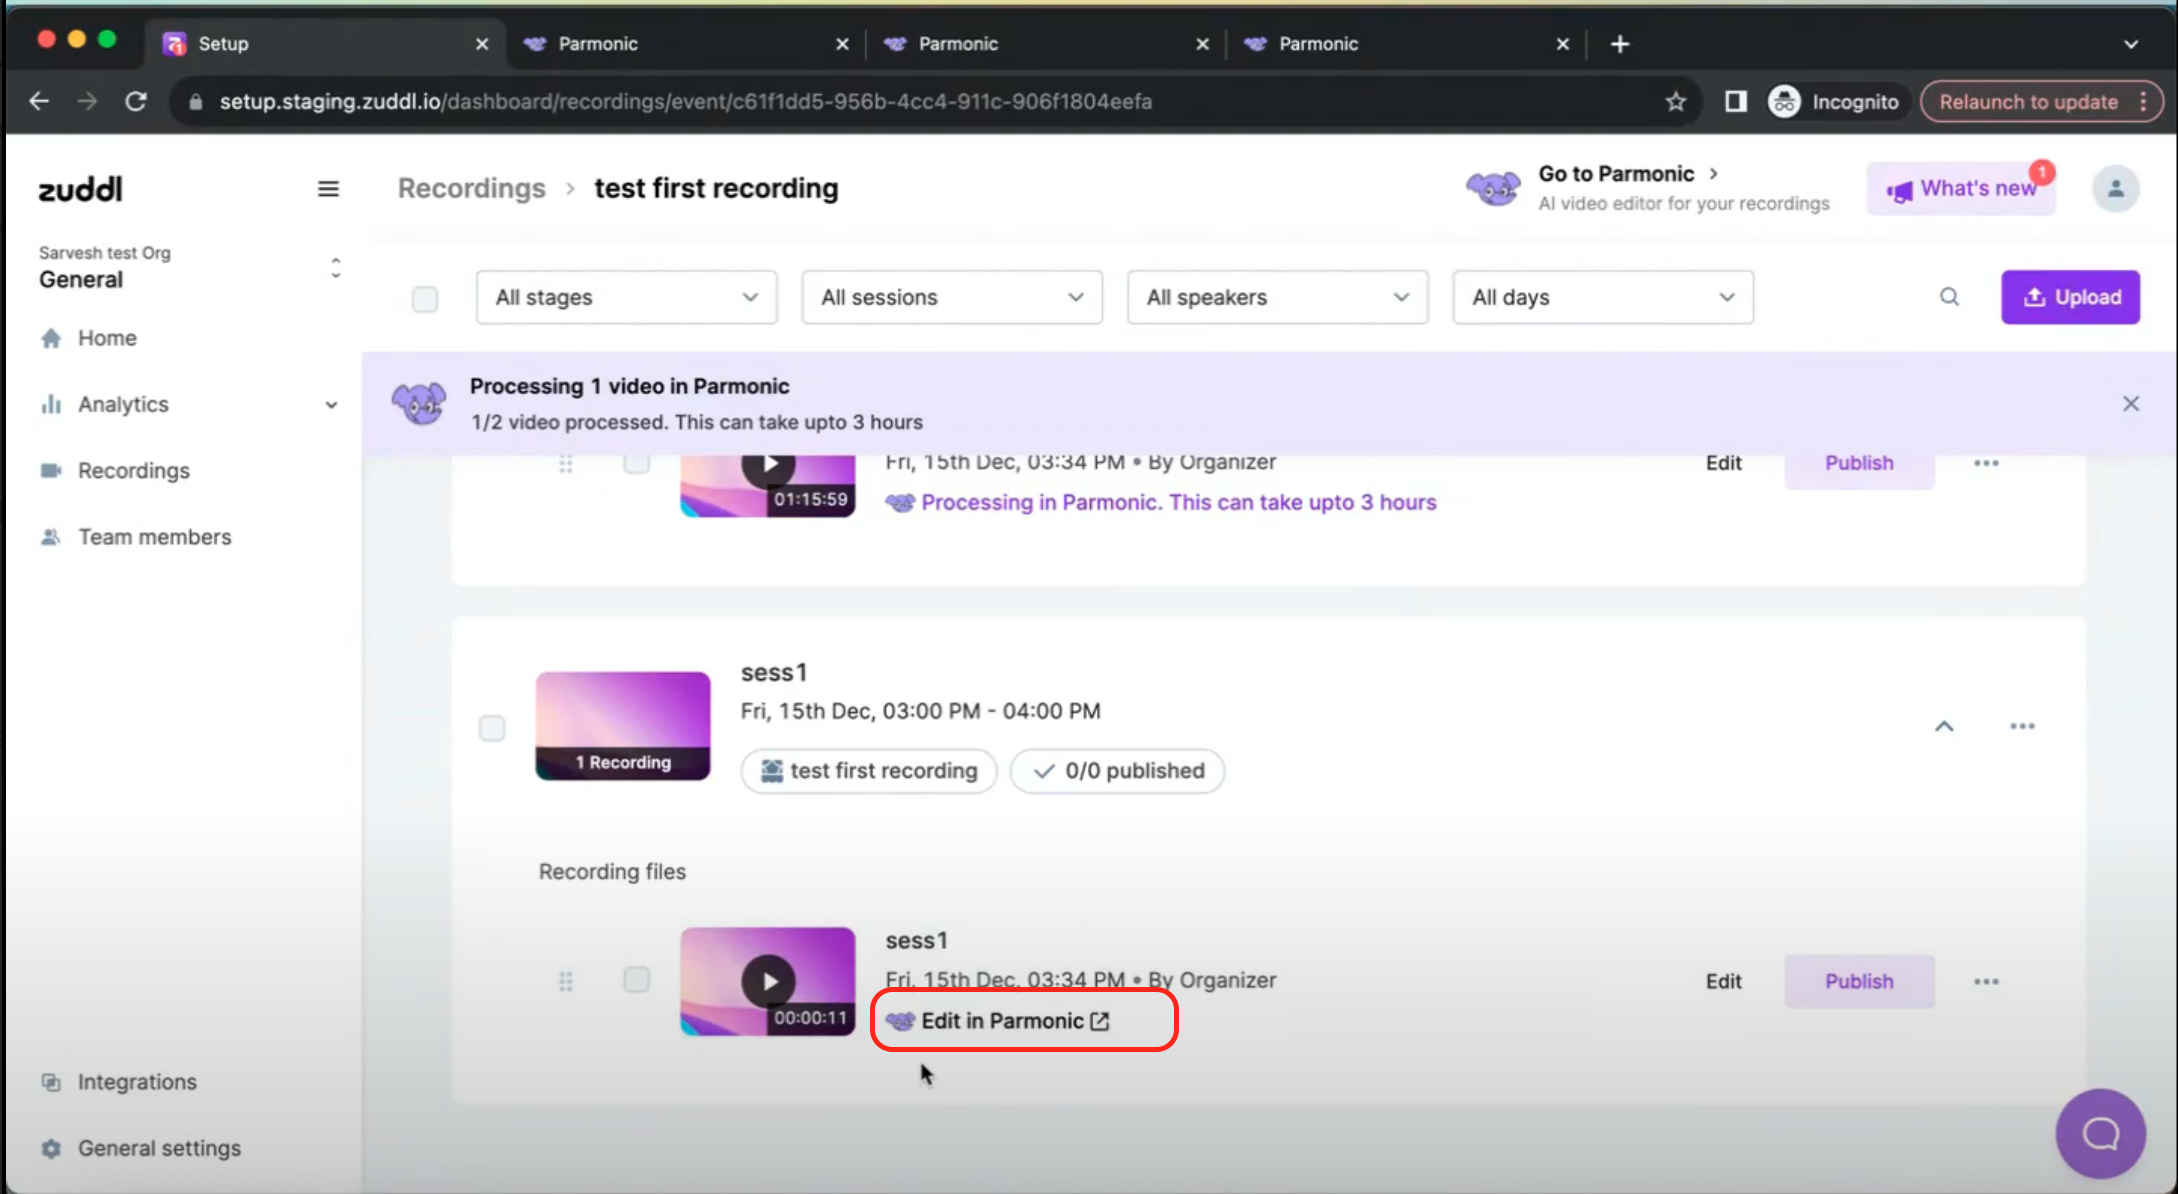Image resolution: width=2178 pixels, height=1194 pixels.
Task: Open the All stages dropdown
Action: point(626,297)
